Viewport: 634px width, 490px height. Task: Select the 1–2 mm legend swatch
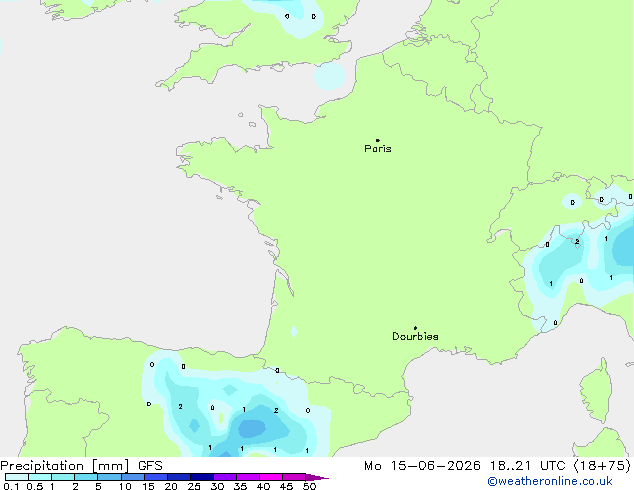click(x=63, y=477)
